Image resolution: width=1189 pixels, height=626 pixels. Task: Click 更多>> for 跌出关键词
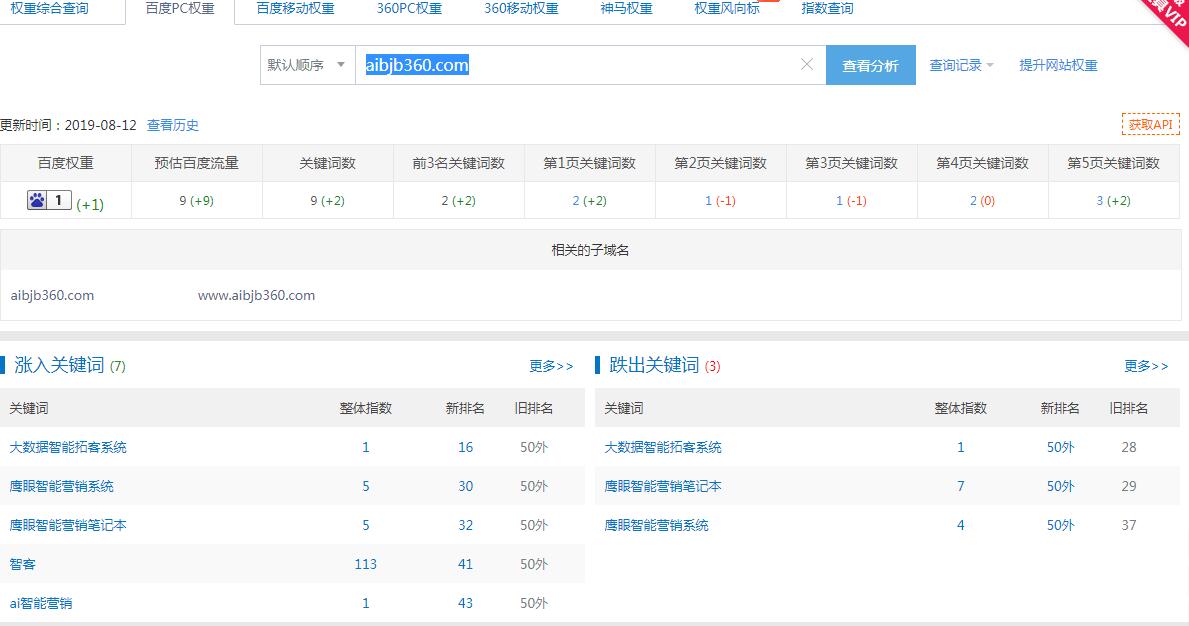tap(1146, 366)
